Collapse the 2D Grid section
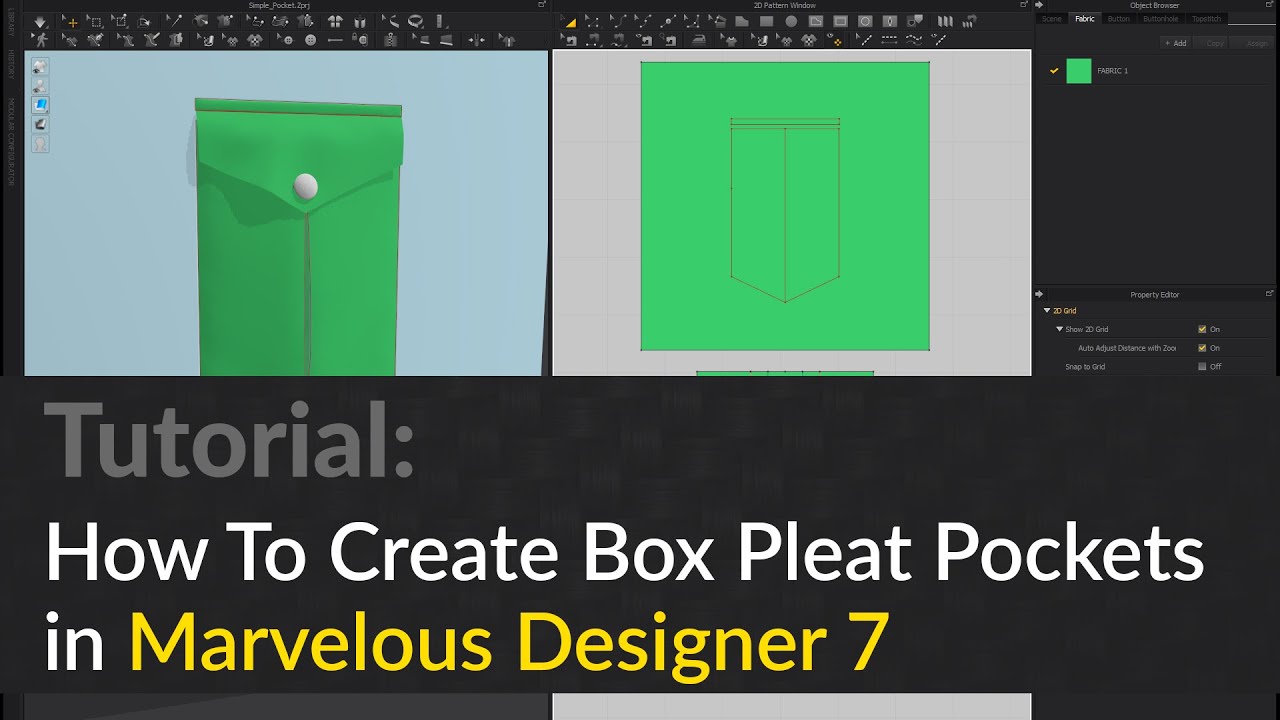The image size is (1280, 720). coord(1047,311)
